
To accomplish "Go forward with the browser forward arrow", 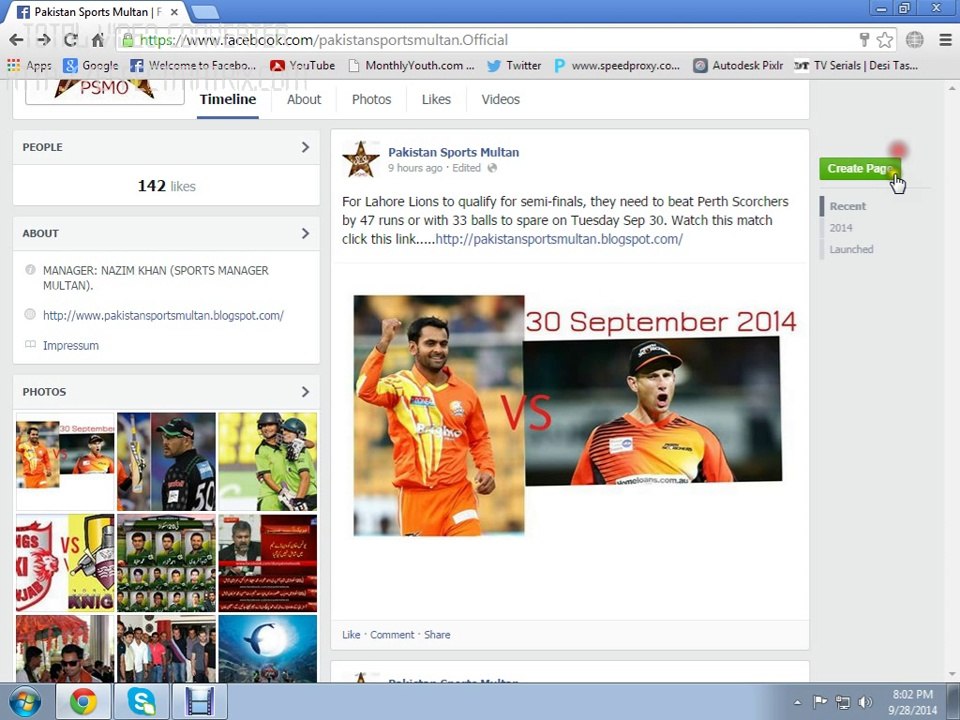I will [43, 40].
